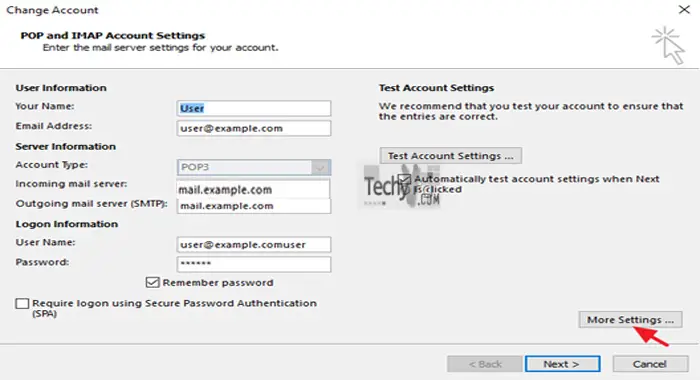Click the Account Type dropdown arrow

point(320,167)
